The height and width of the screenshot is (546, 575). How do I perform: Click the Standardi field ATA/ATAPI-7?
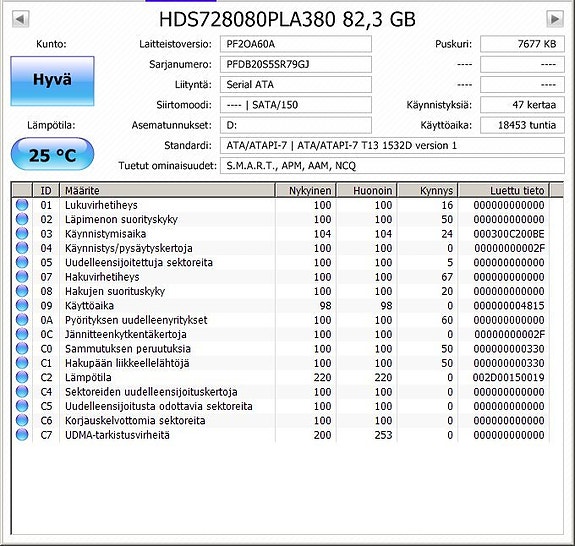click(392, 146)
